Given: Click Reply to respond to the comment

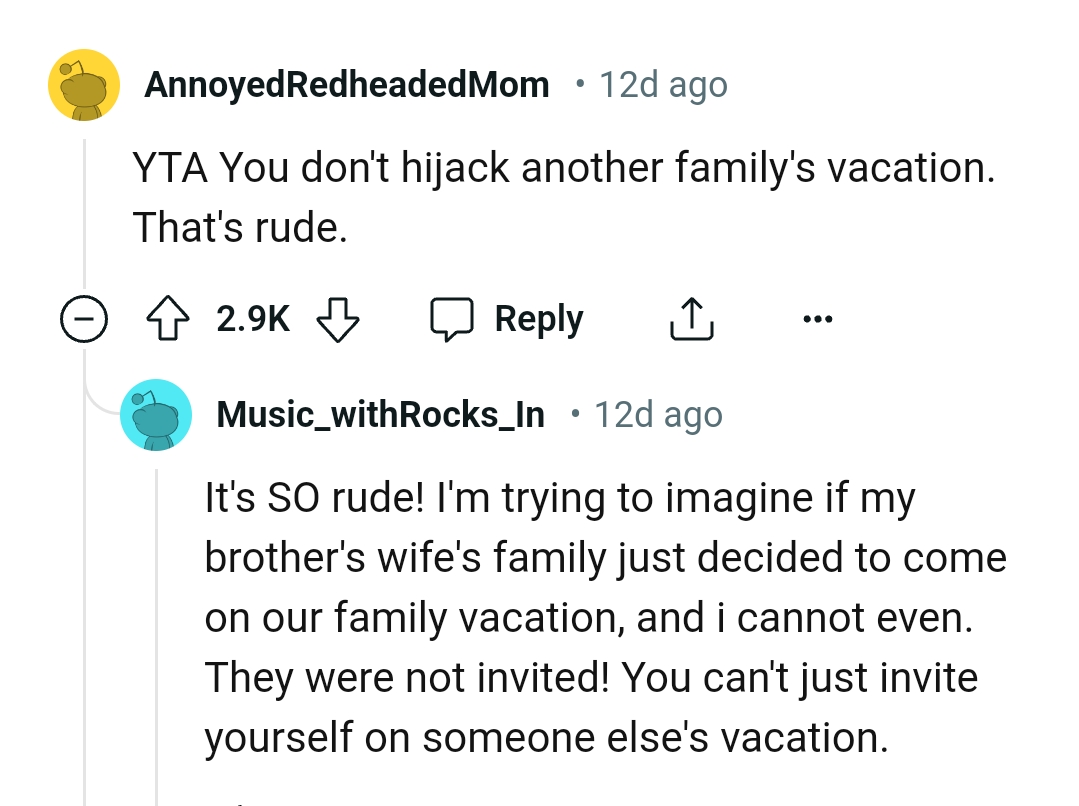Looking at the screenshot, I should pos(538,318).
